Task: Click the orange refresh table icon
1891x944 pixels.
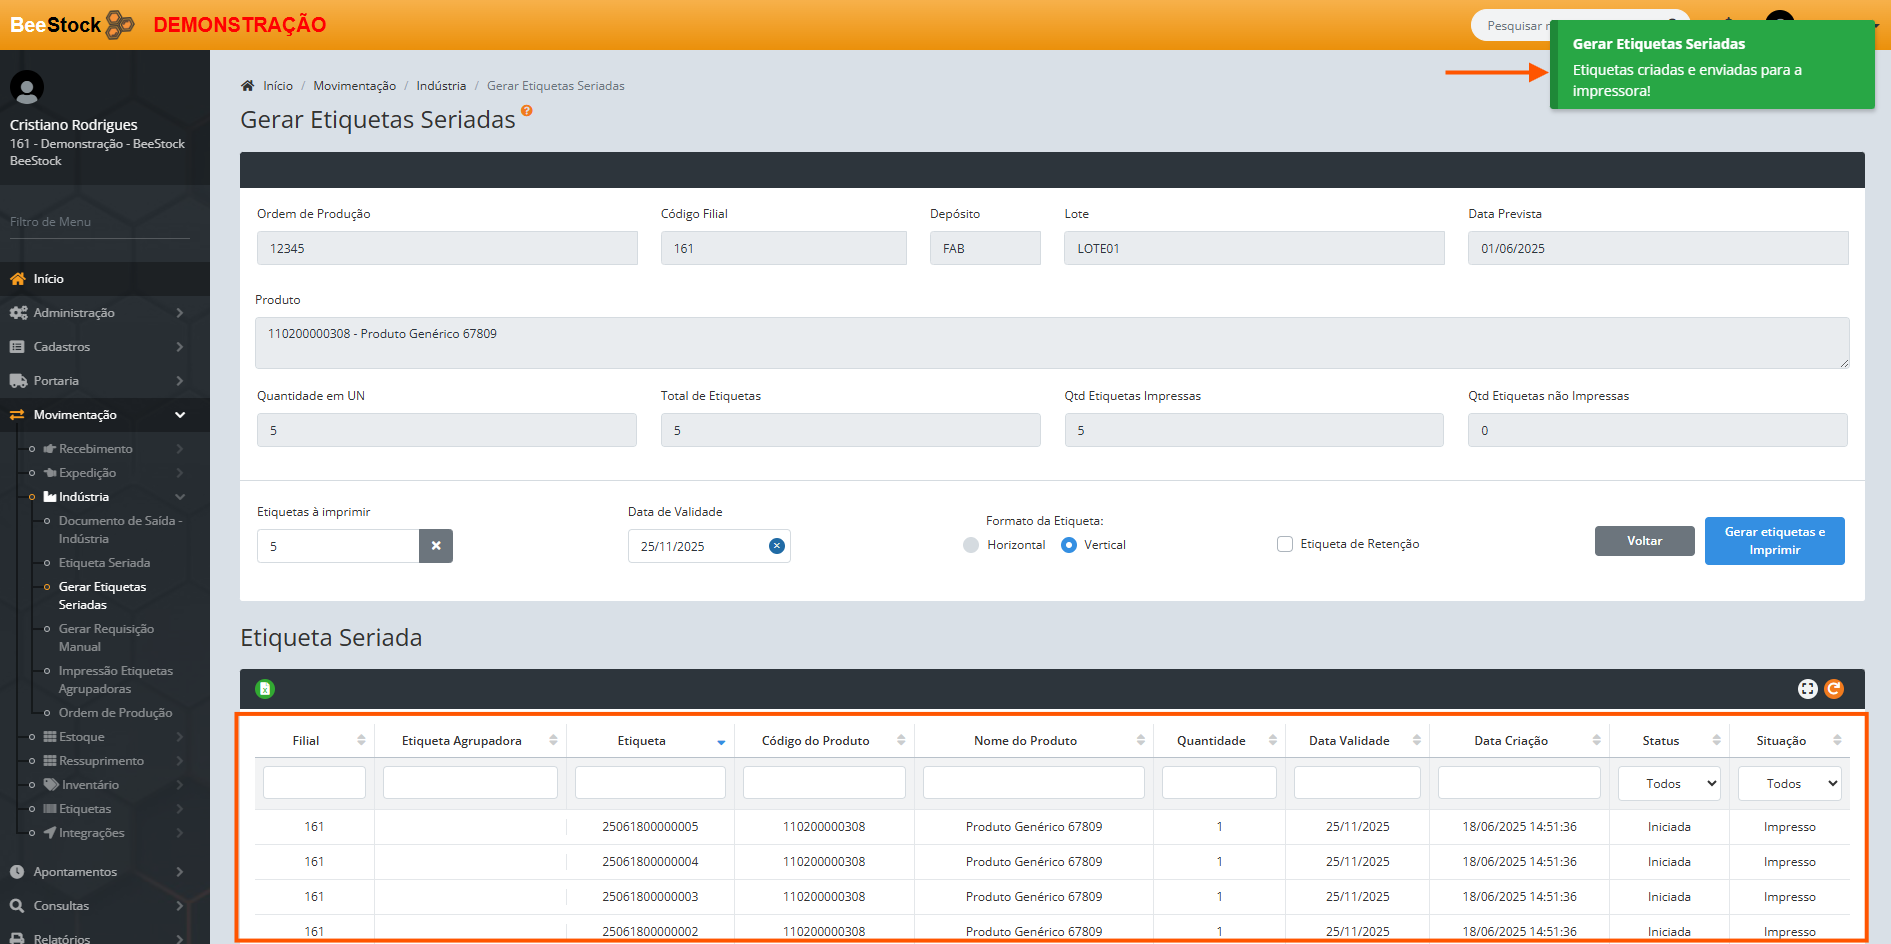Action: point(1834,689)
